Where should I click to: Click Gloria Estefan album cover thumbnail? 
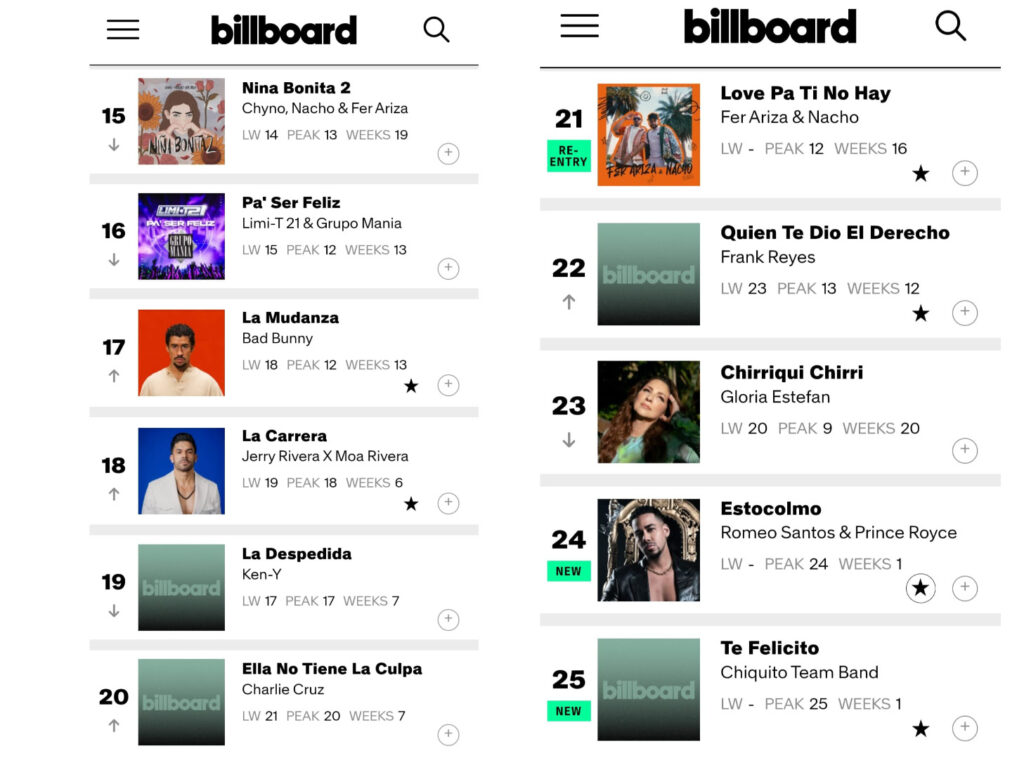pos(648,412)
